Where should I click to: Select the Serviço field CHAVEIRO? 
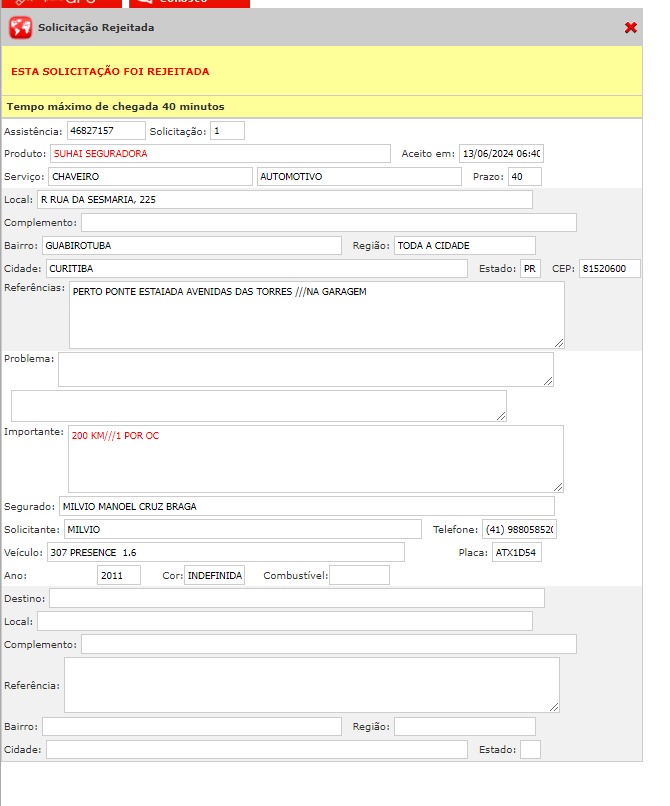150,177
